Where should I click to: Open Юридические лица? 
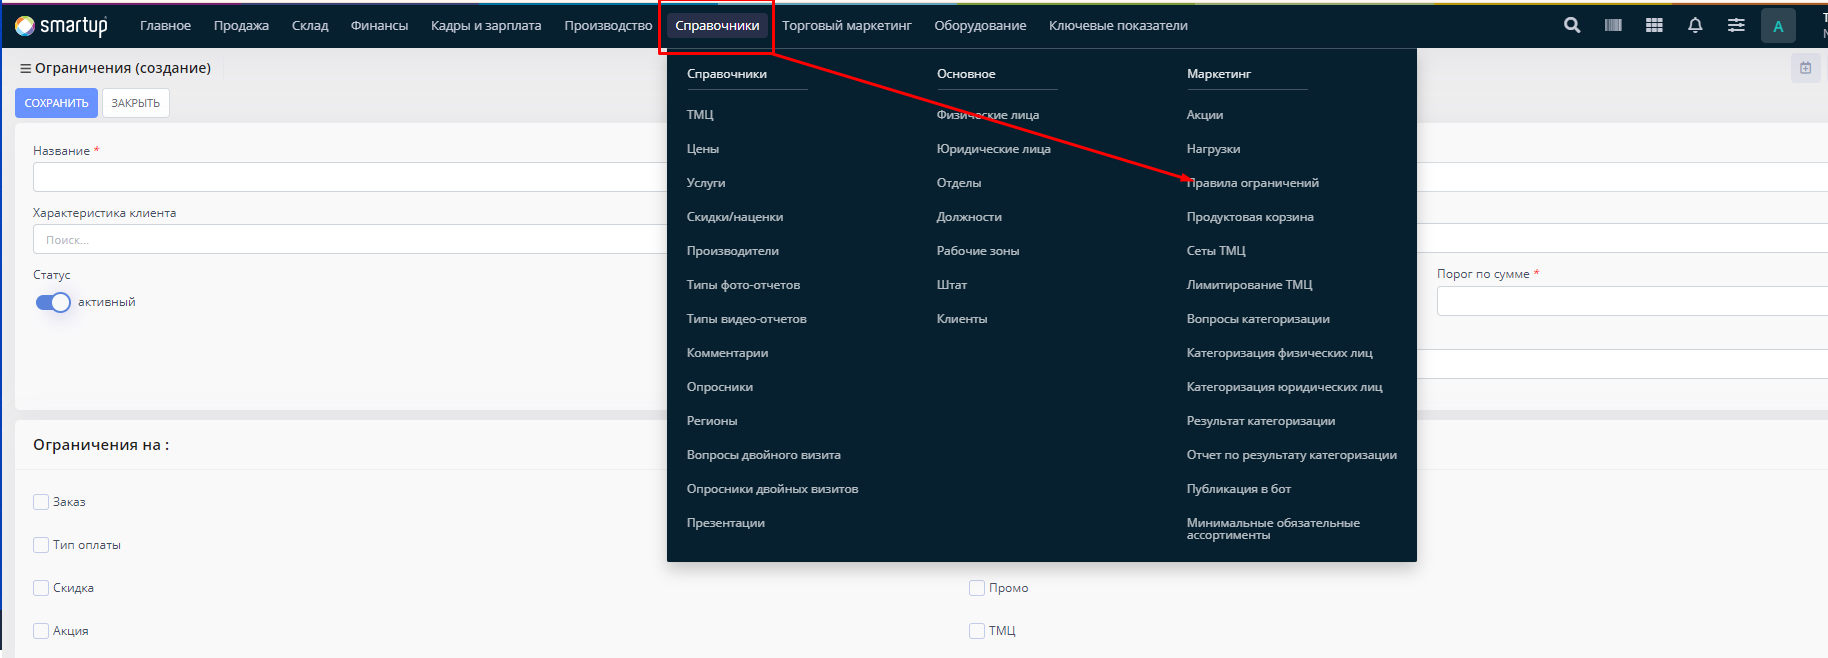[x=994, y=149]
